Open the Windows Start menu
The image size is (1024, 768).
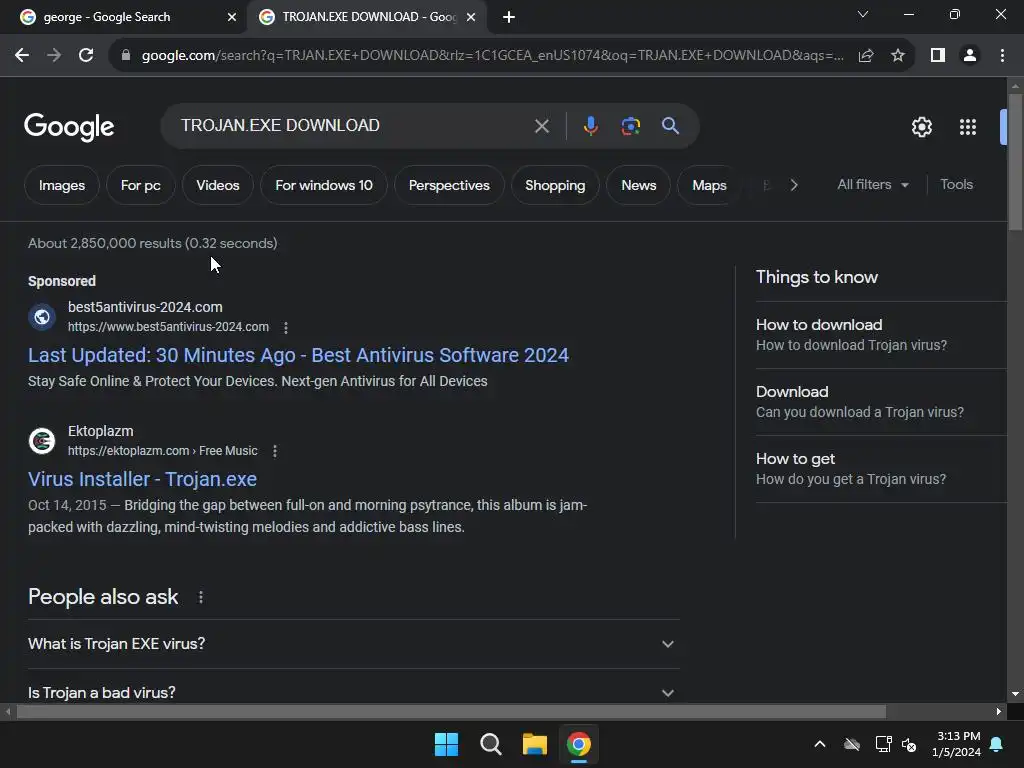tap(446, 744)
